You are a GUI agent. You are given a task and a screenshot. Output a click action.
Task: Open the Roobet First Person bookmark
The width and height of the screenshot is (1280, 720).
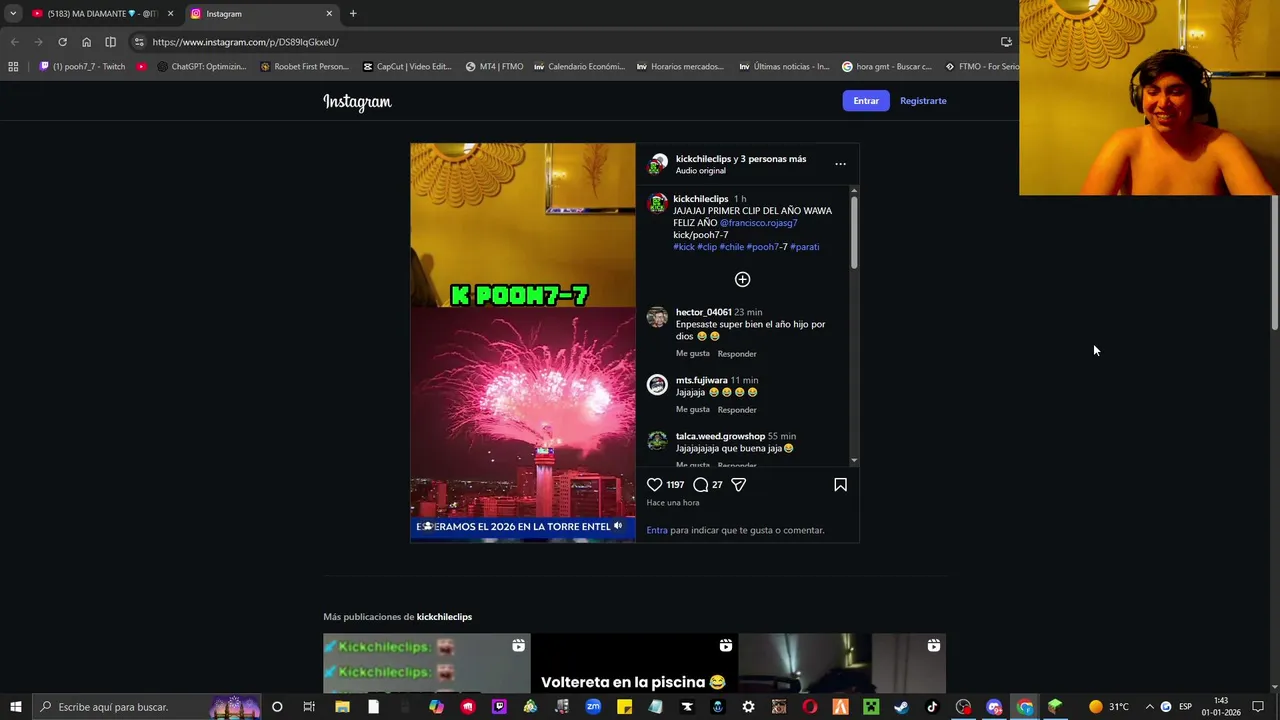pos(304,67)
